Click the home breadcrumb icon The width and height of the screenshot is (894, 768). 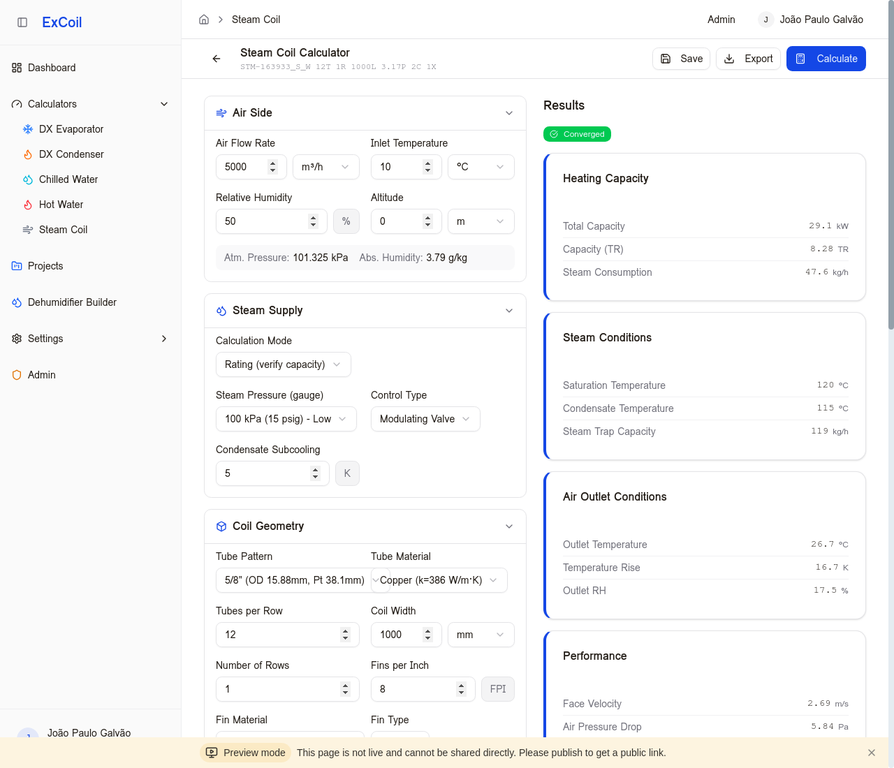[204, 19]
